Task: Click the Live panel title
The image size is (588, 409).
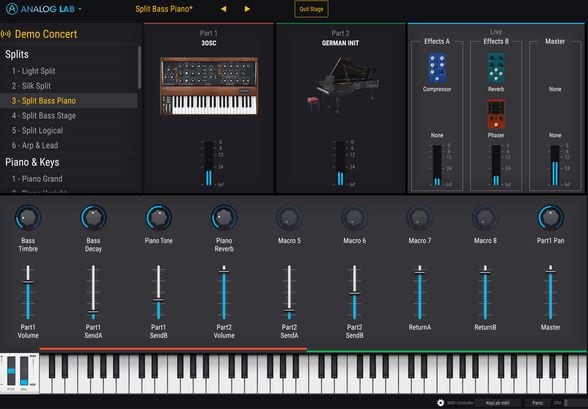Action: tap(496, 32)
